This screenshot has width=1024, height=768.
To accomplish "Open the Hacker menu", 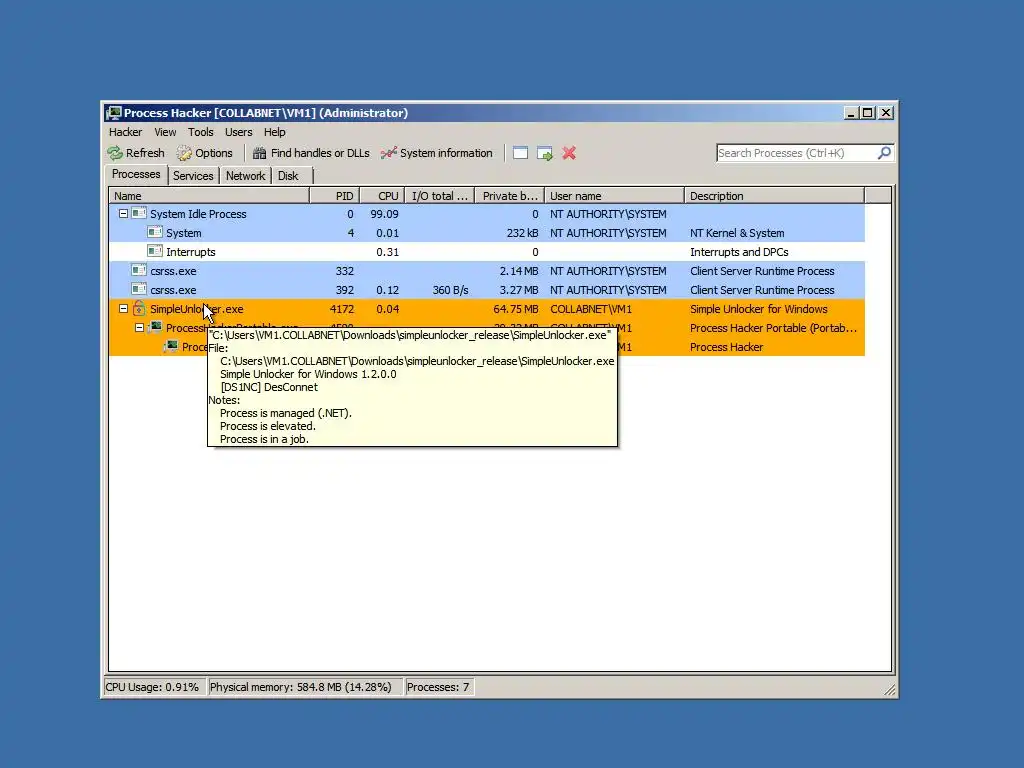I will coord(125,132).
